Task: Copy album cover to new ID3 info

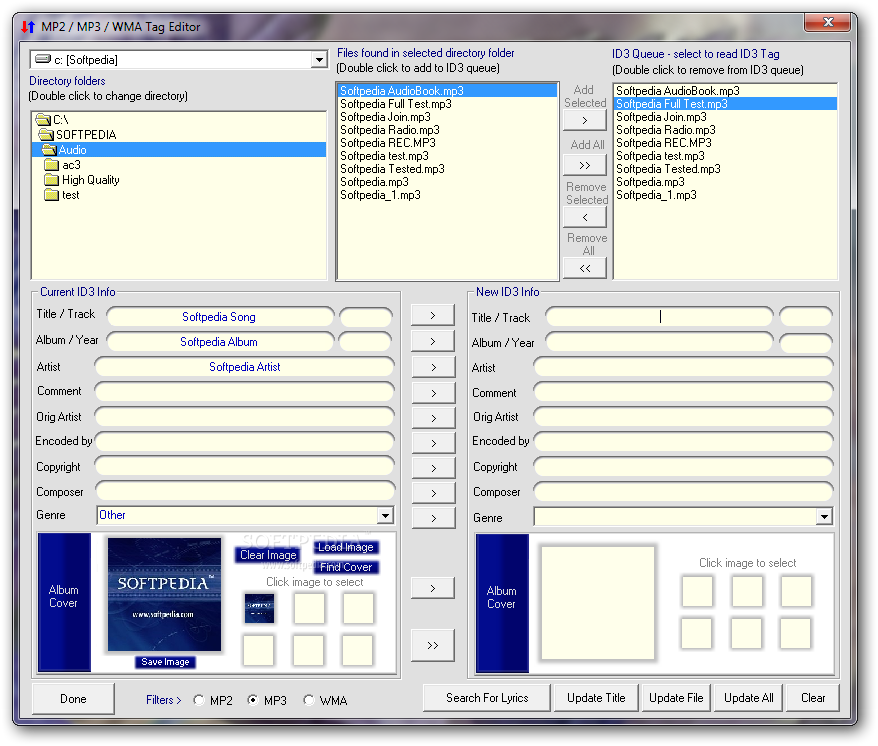Action: [432, 589]
